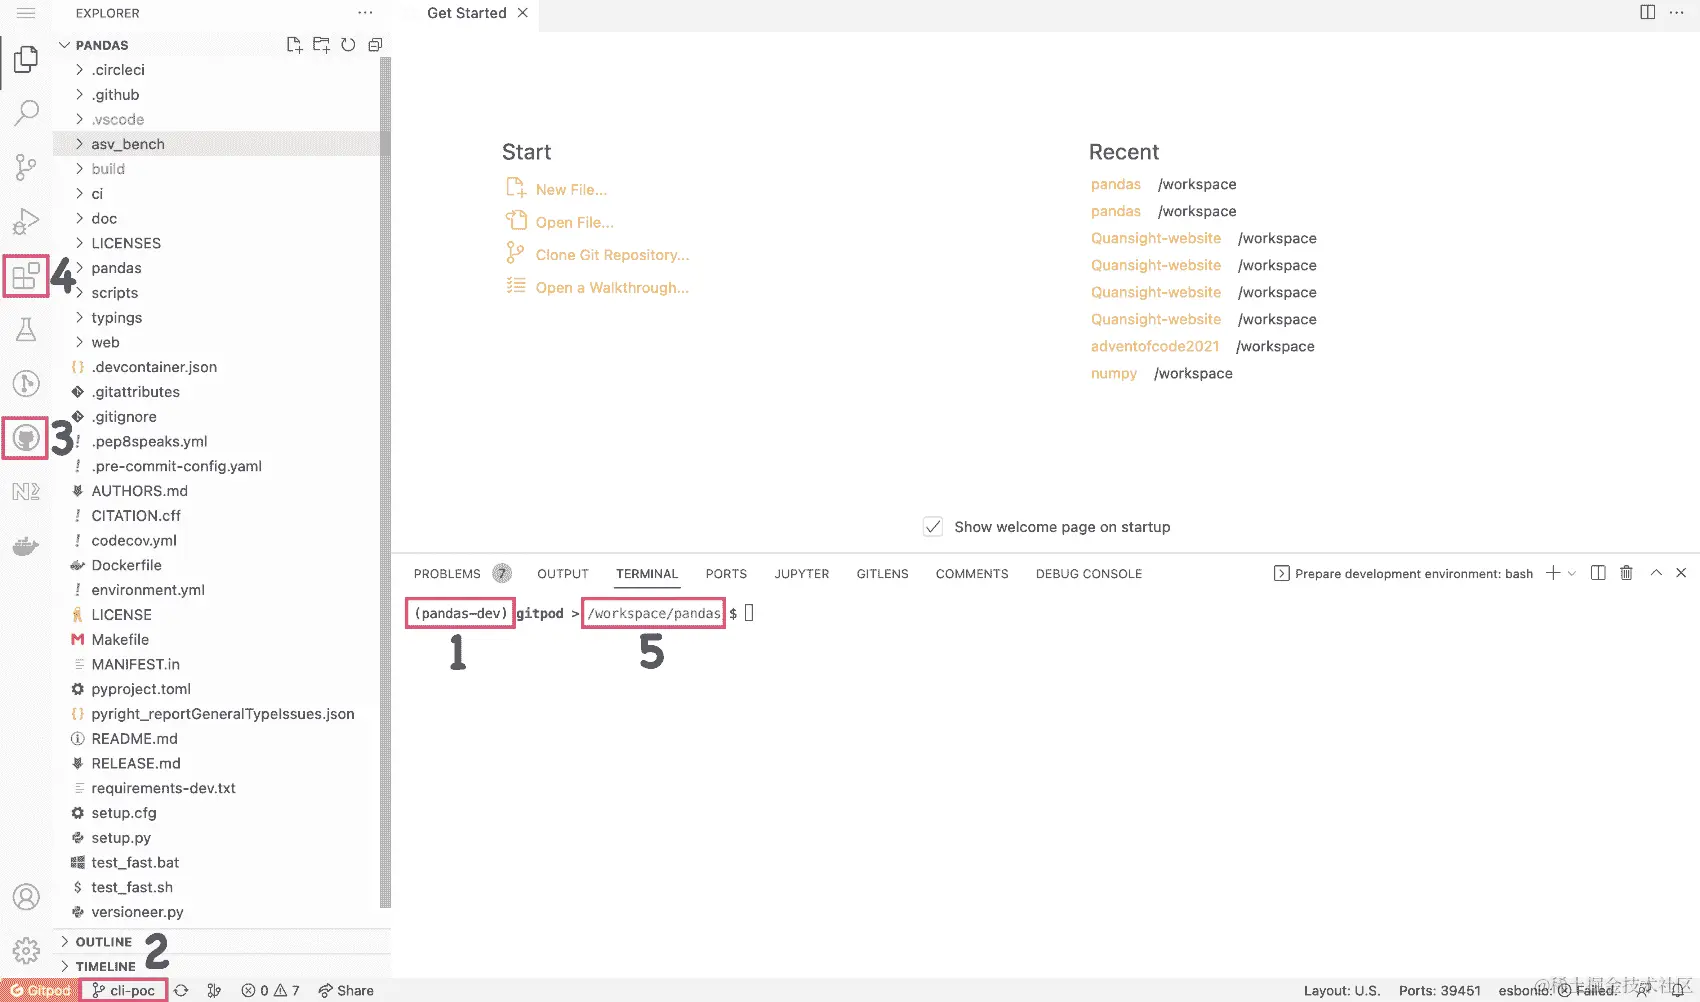Screen dimensions: 1700x1002
Task: Switch to the DEBUG CONSOLE tab
Action: tap(1088, 574)
